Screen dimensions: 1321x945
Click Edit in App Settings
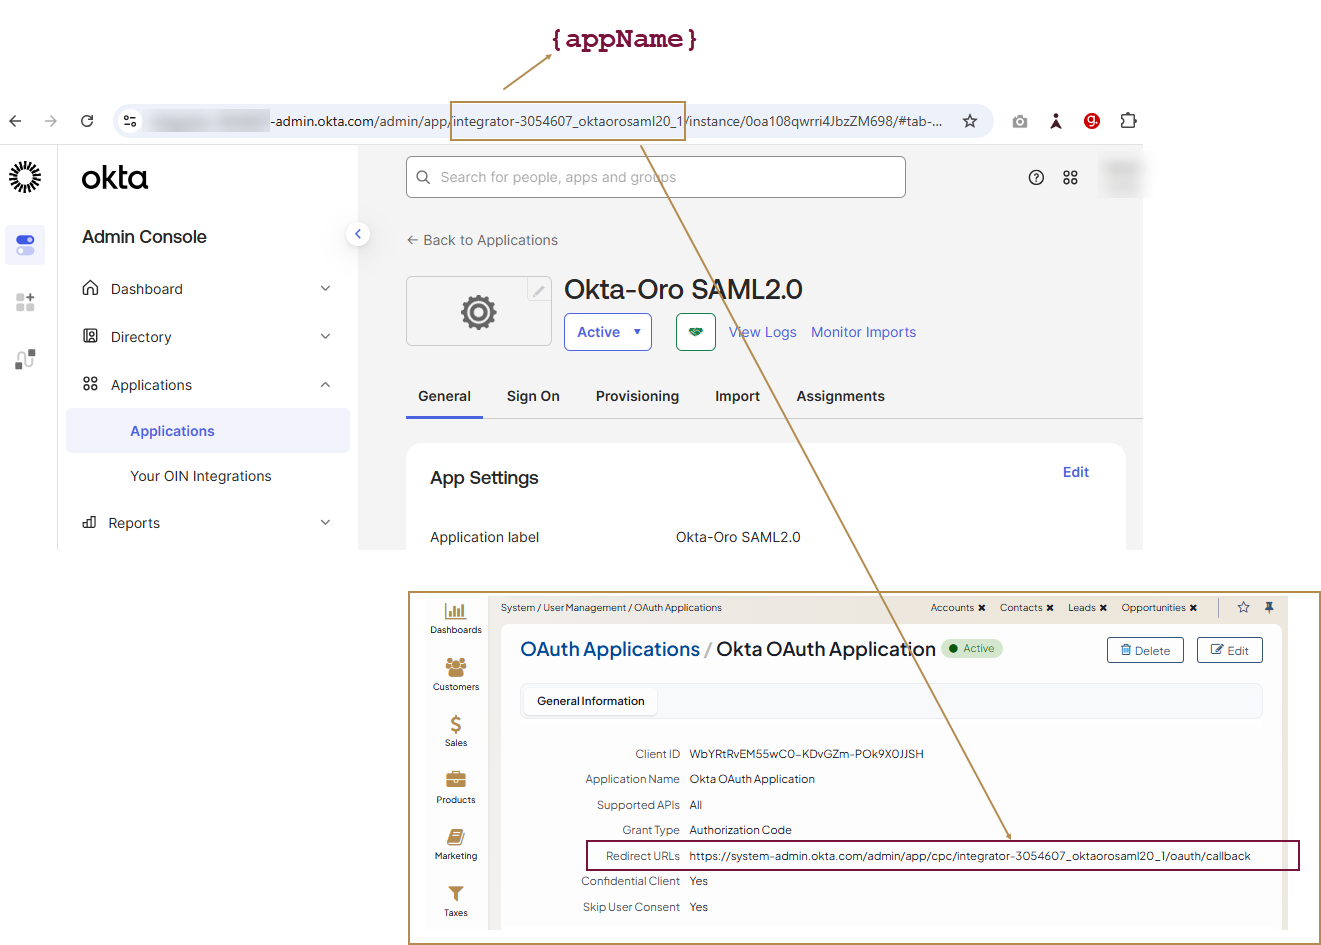point(1075,472)
